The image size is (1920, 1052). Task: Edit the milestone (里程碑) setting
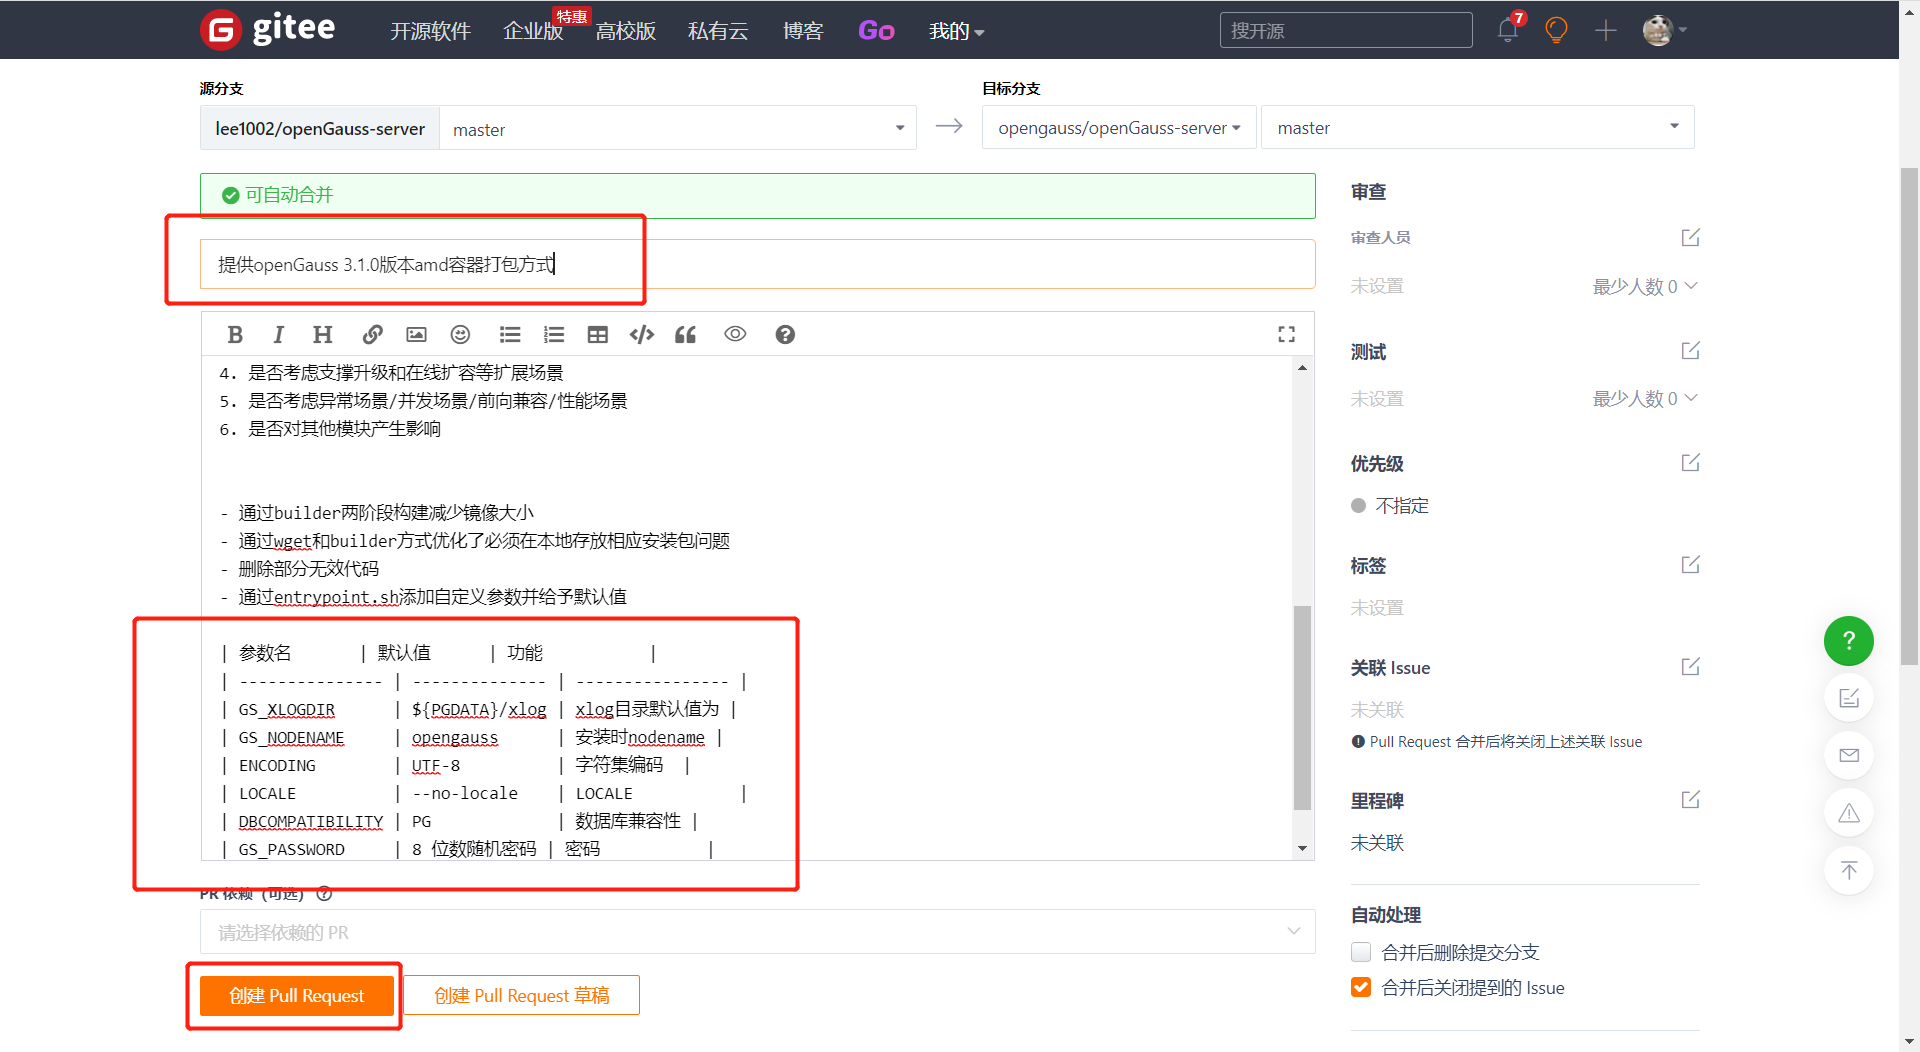pos(1690,800)
